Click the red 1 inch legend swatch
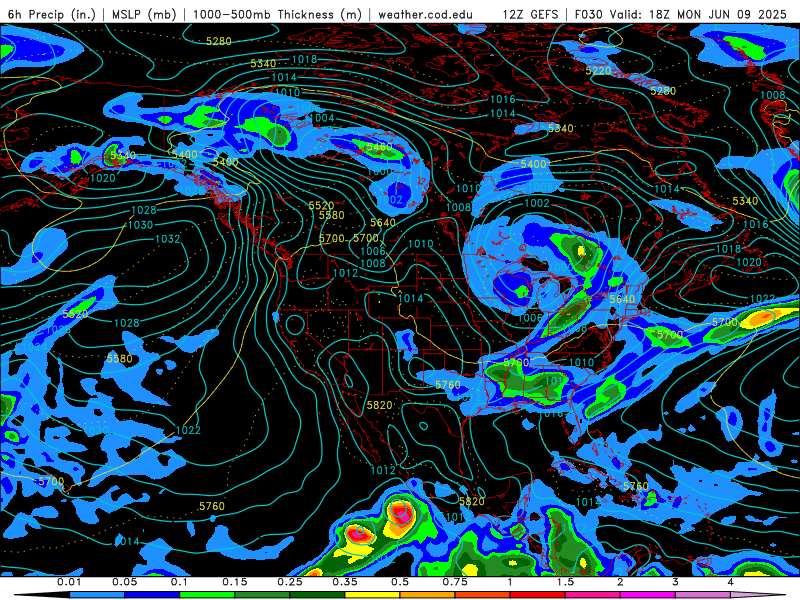800x600 pixels. pyautogui.click(x=538, y=595)
